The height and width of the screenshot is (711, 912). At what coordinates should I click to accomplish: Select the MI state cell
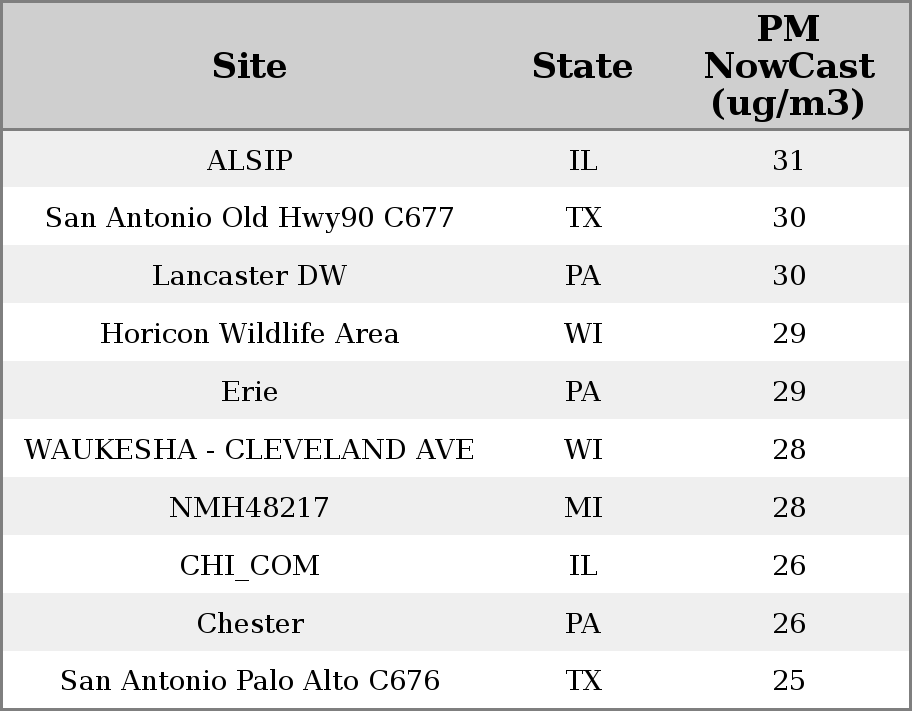pyautogui.click(x=582, y=508)
